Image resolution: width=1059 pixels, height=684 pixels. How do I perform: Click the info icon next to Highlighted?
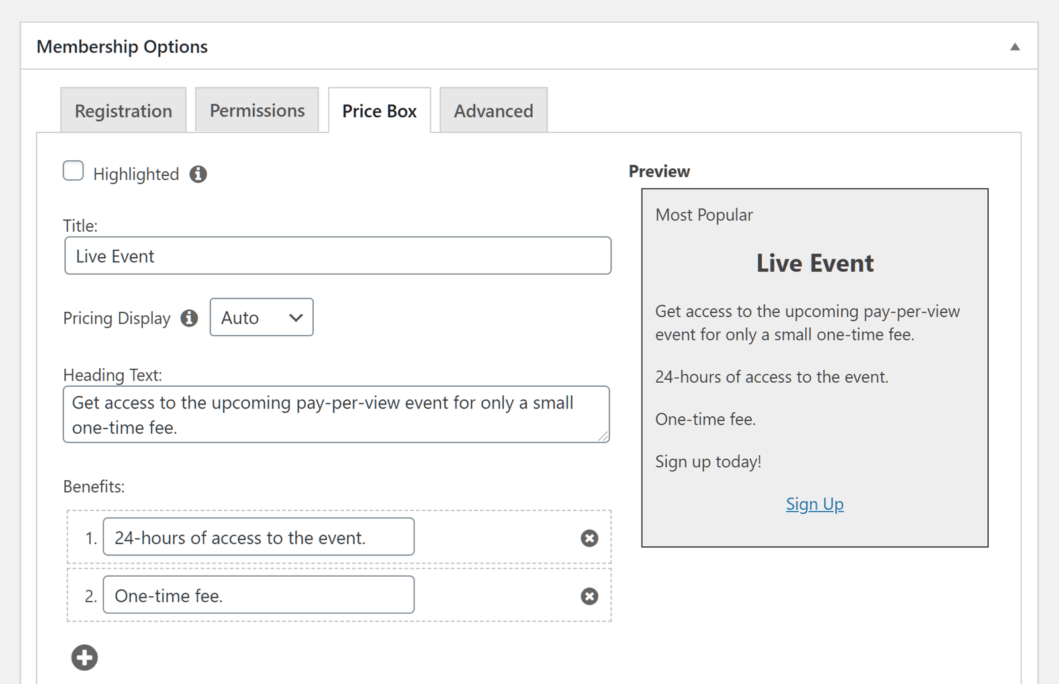[197, 173]
